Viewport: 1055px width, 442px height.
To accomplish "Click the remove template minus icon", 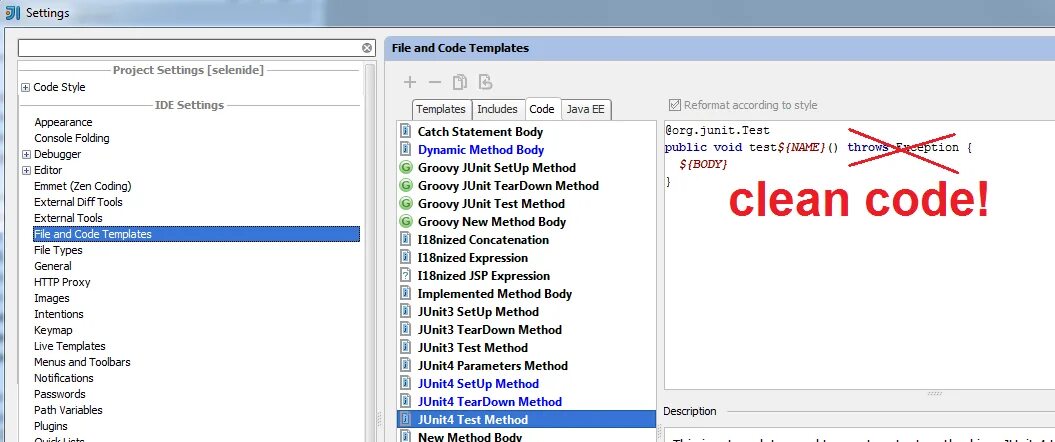I will point(435,82).
